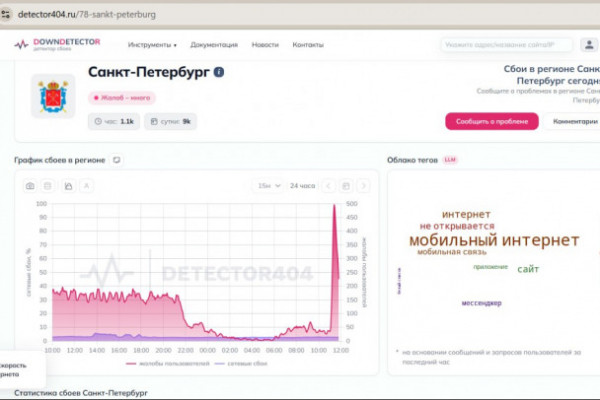This screenshot has height=400, width=600.
Task: Open the calendar date picker icon
Action: pyautogui.click(x=346, y=186)
